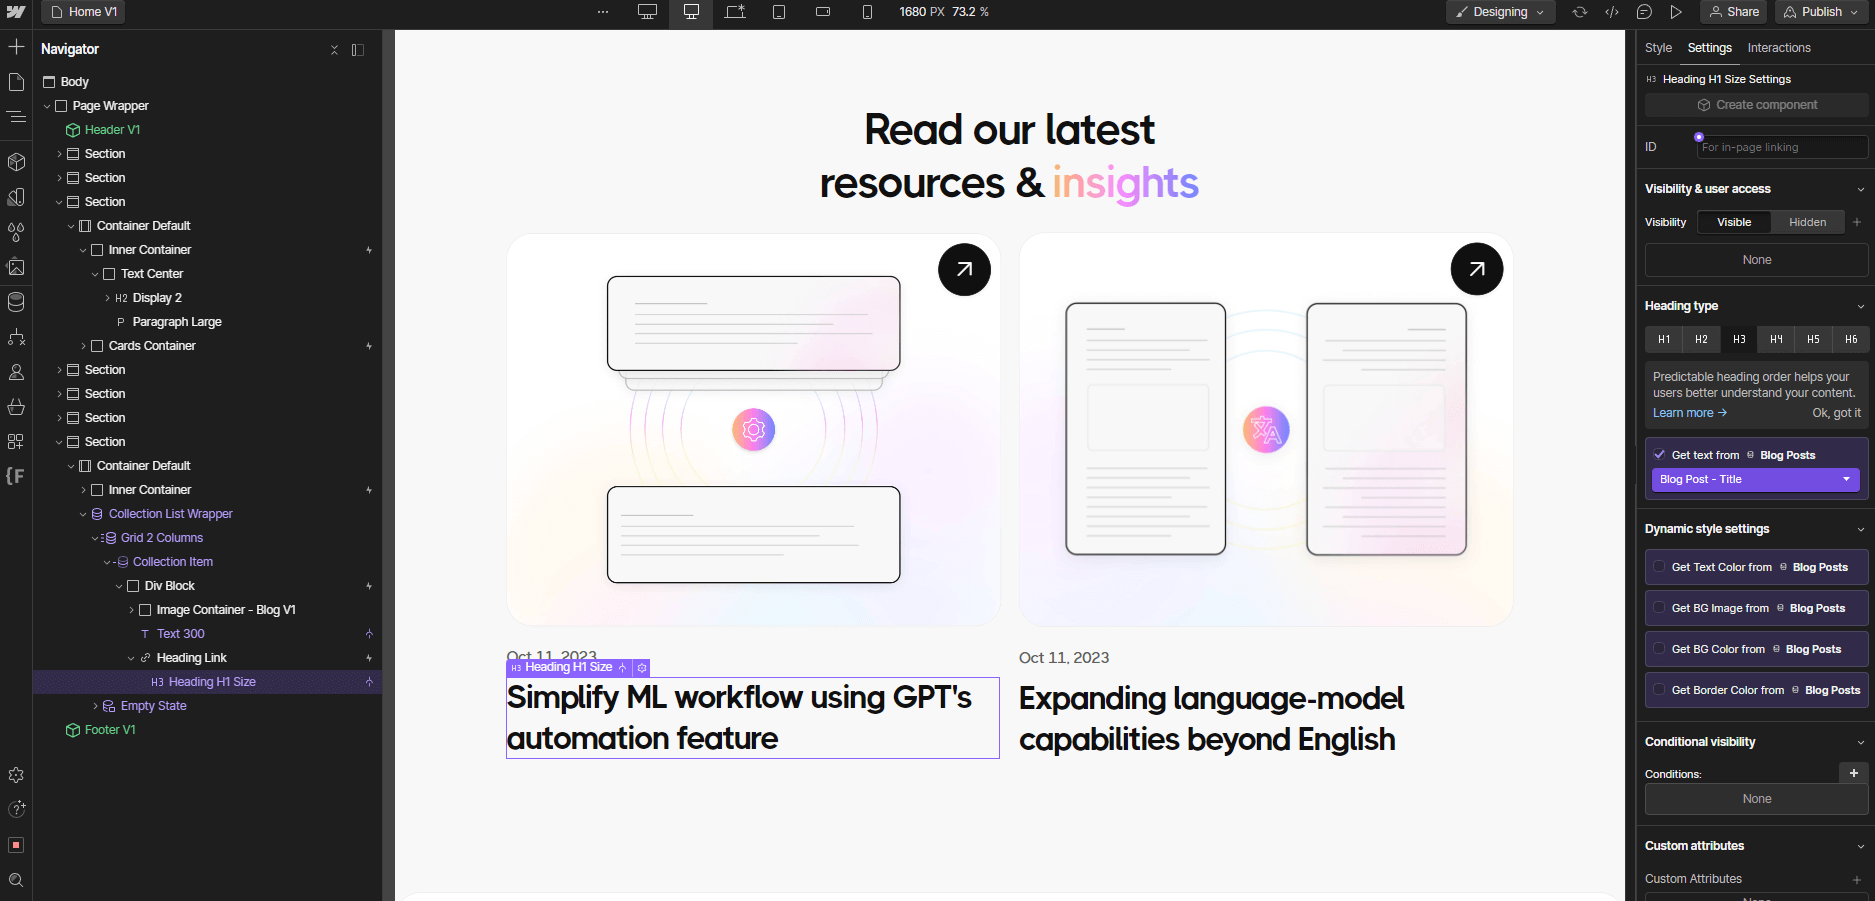The height and width of the screenshot is (901, 1875).
Task: Open the Components panel
Action: click(16, 162)
